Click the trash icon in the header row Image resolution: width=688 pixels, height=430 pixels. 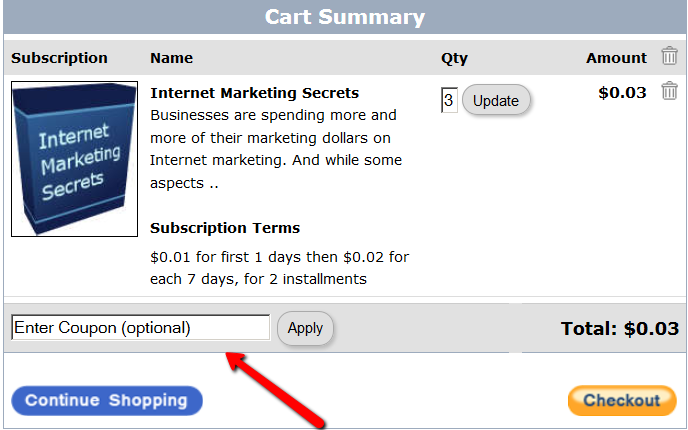(x=669, y=56)
